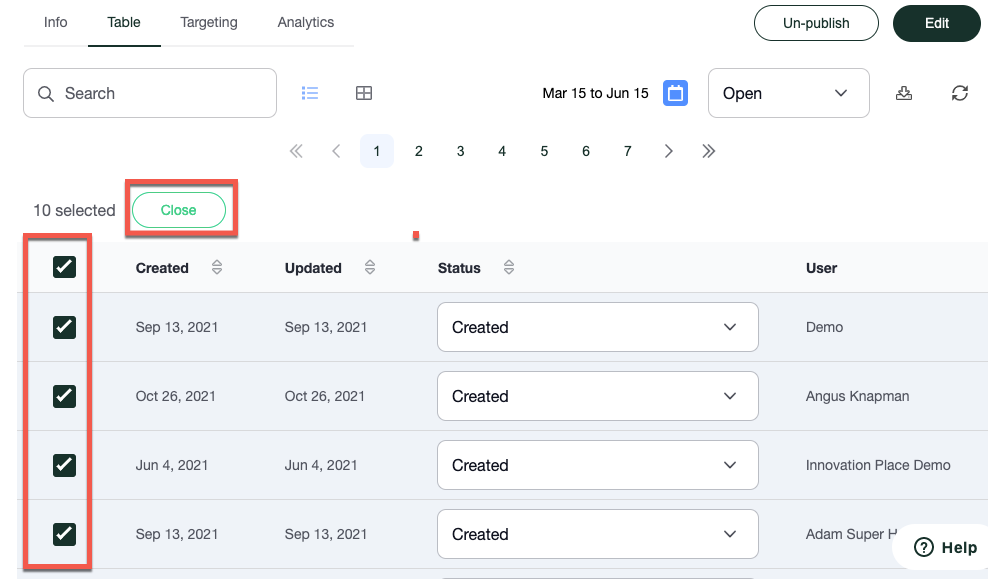The height and width of the screenshot is (579, 999).
Task: Uncheck the Adam Super row checkbox
Action: coord(64,534)
